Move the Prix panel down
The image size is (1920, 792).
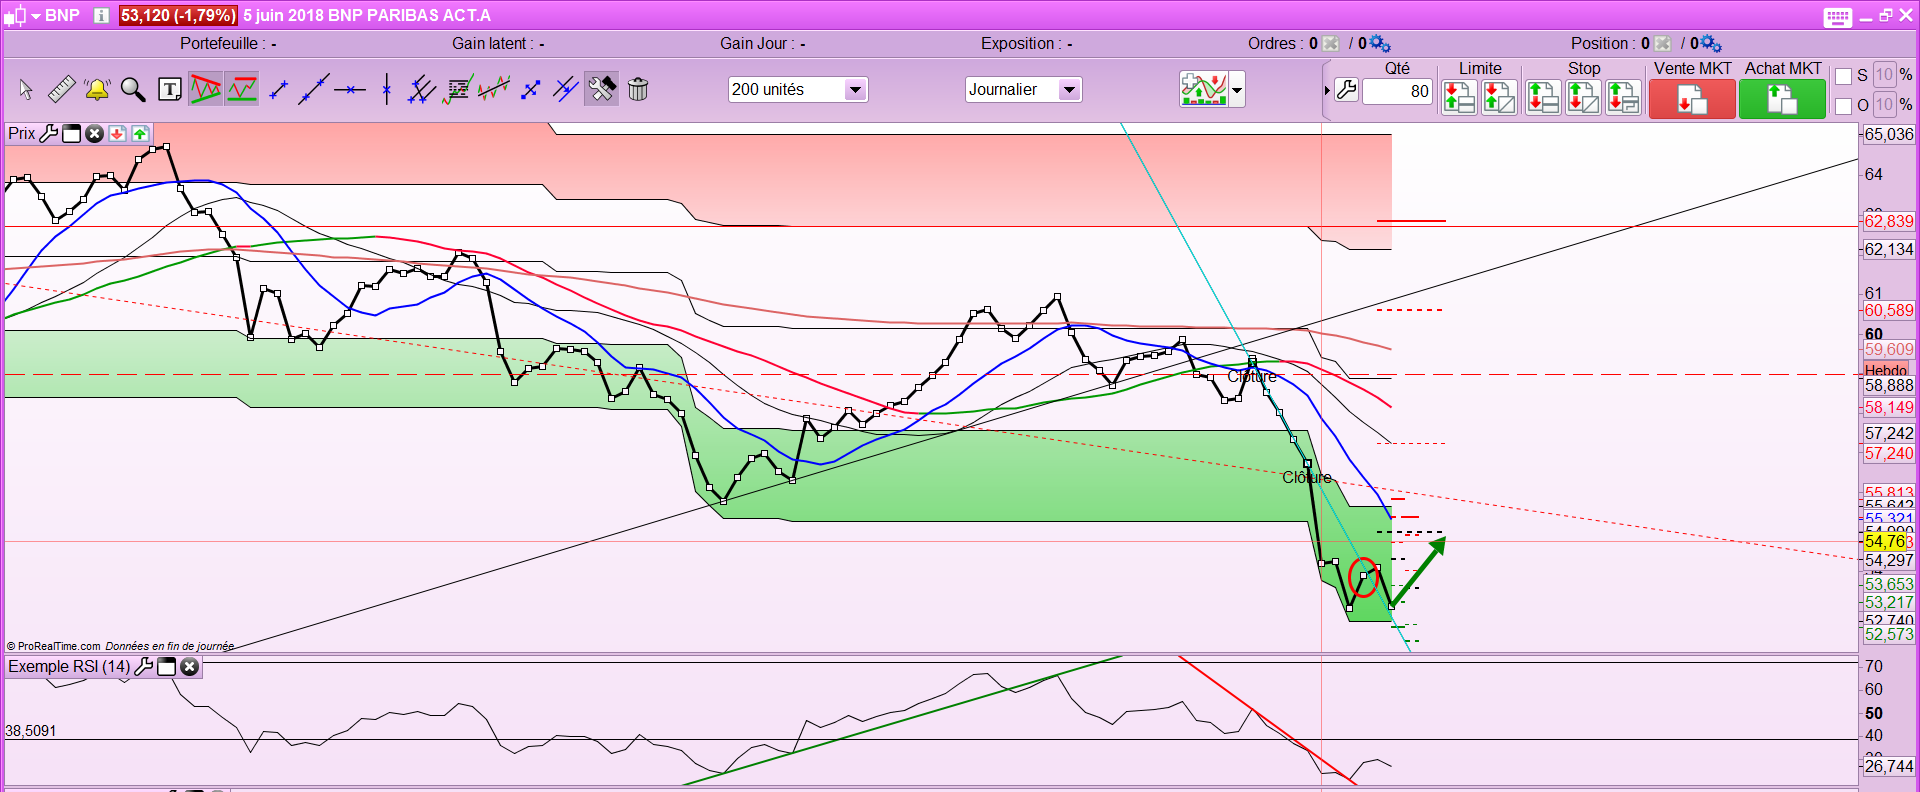(117, 134)
